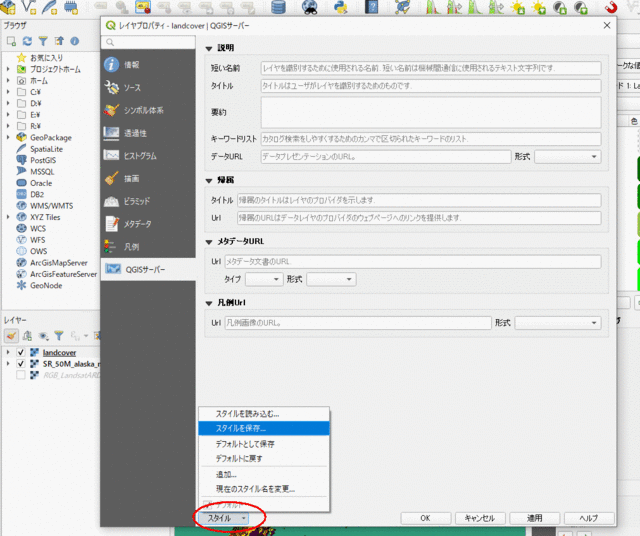Click the browser panel filter icon

[43, 41]
